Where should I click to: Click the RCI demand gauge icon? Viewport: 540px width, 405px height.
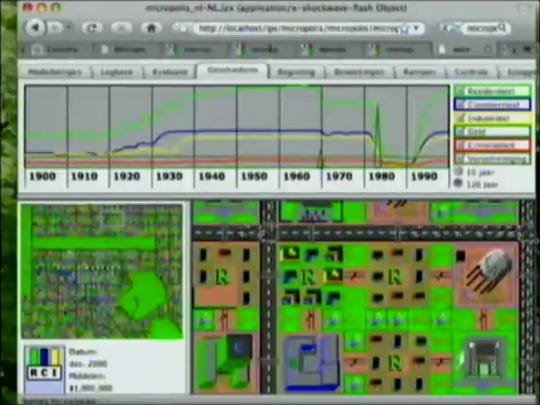(x=45, y=364)
